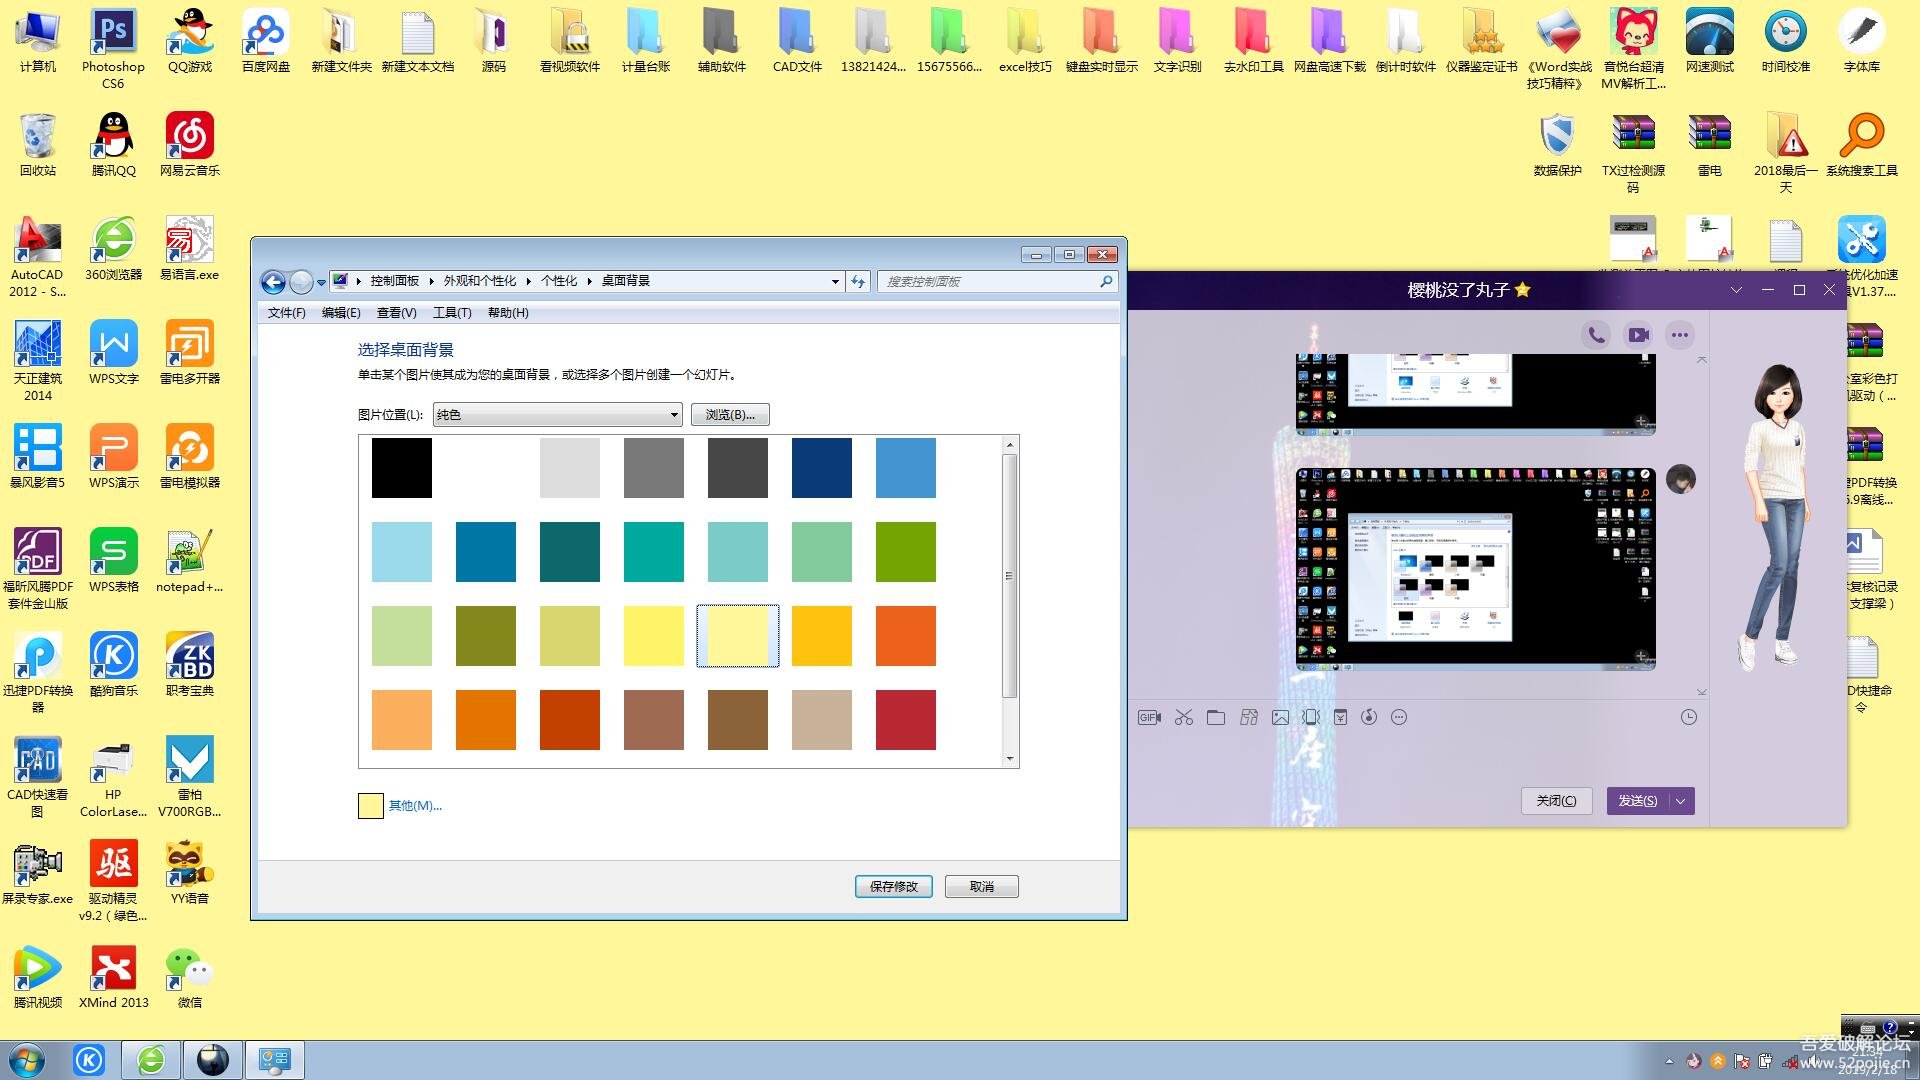Launch 酷狗音乐 desktop shortcut
Image resolution: width=1920 pixels, height=1080 pixels.
click(113, 664)
